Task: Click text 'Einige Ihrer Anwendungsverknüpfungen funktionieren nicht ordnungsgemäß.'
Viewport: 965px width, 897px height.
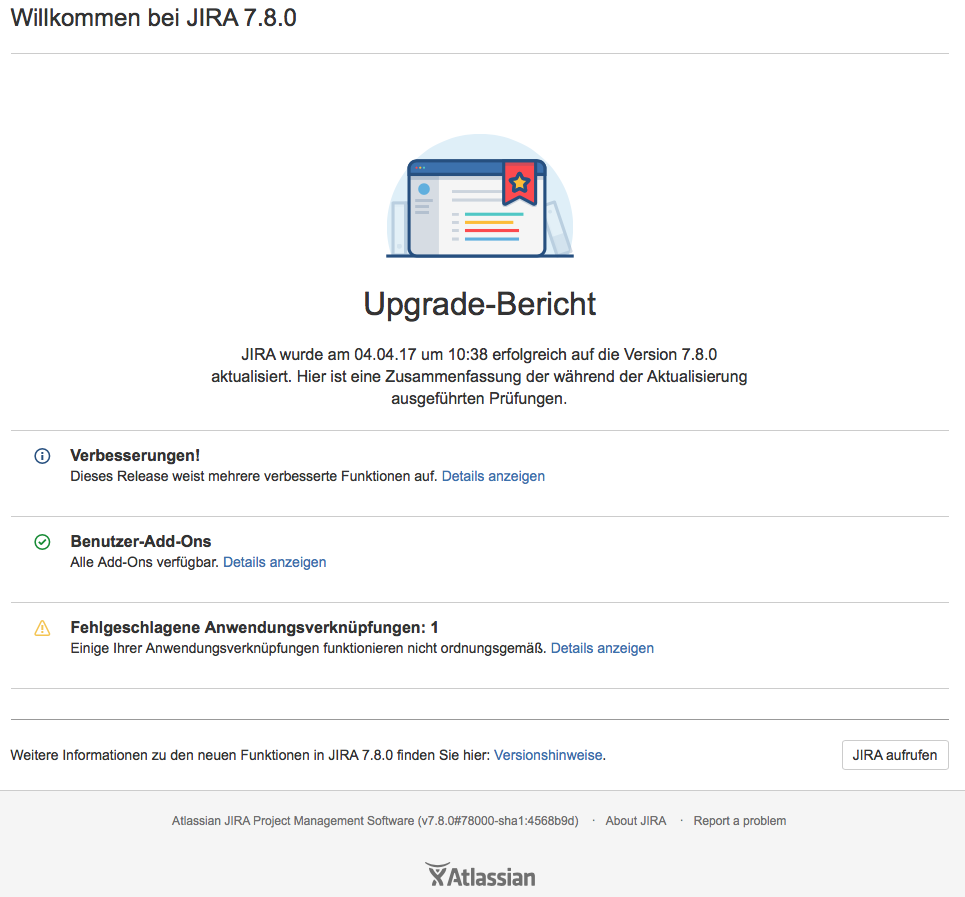Action: (x=308, y=648)
